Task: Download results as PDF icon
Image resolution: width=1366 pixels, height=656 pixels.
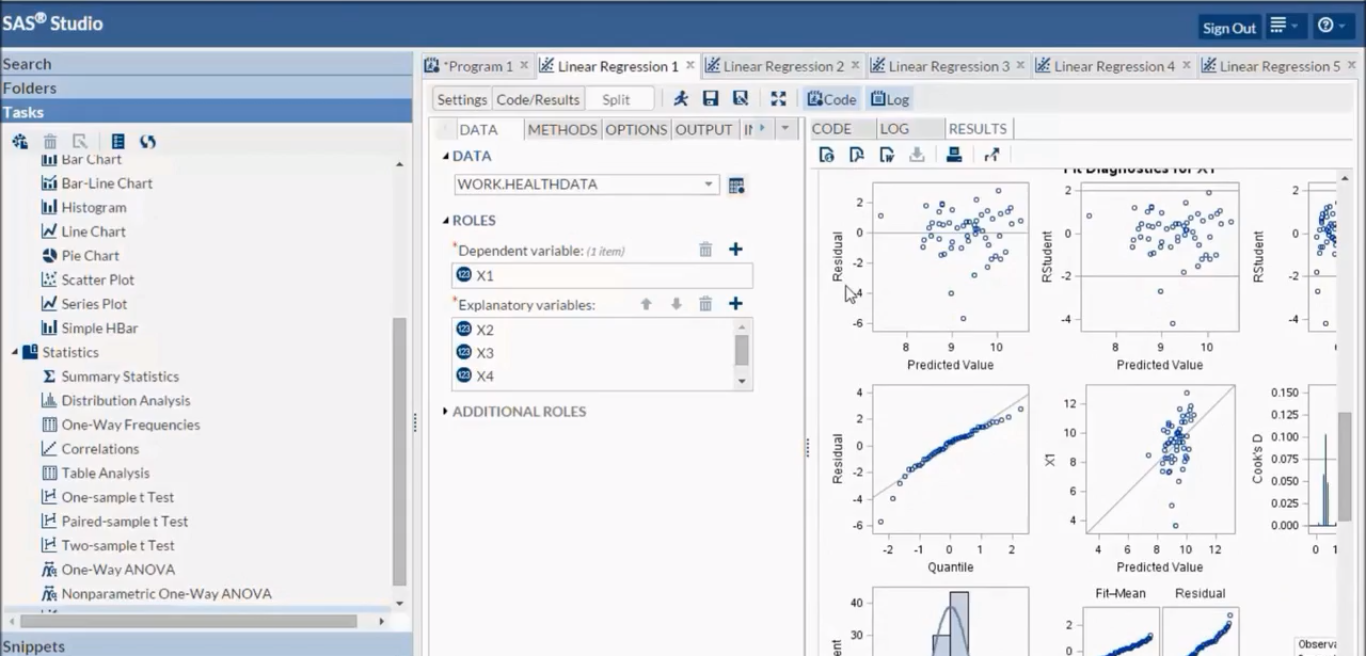Action: 856,155
